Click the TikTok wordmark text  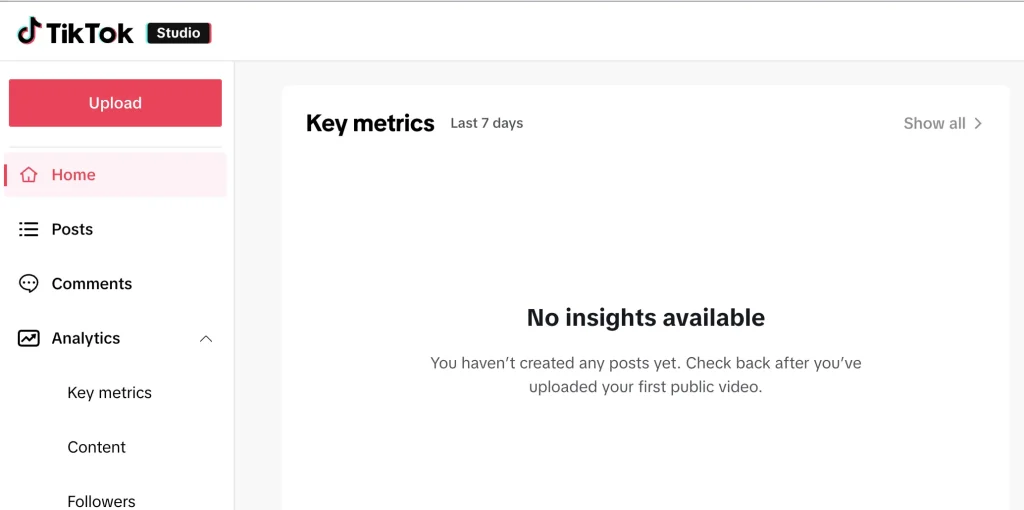89,33
